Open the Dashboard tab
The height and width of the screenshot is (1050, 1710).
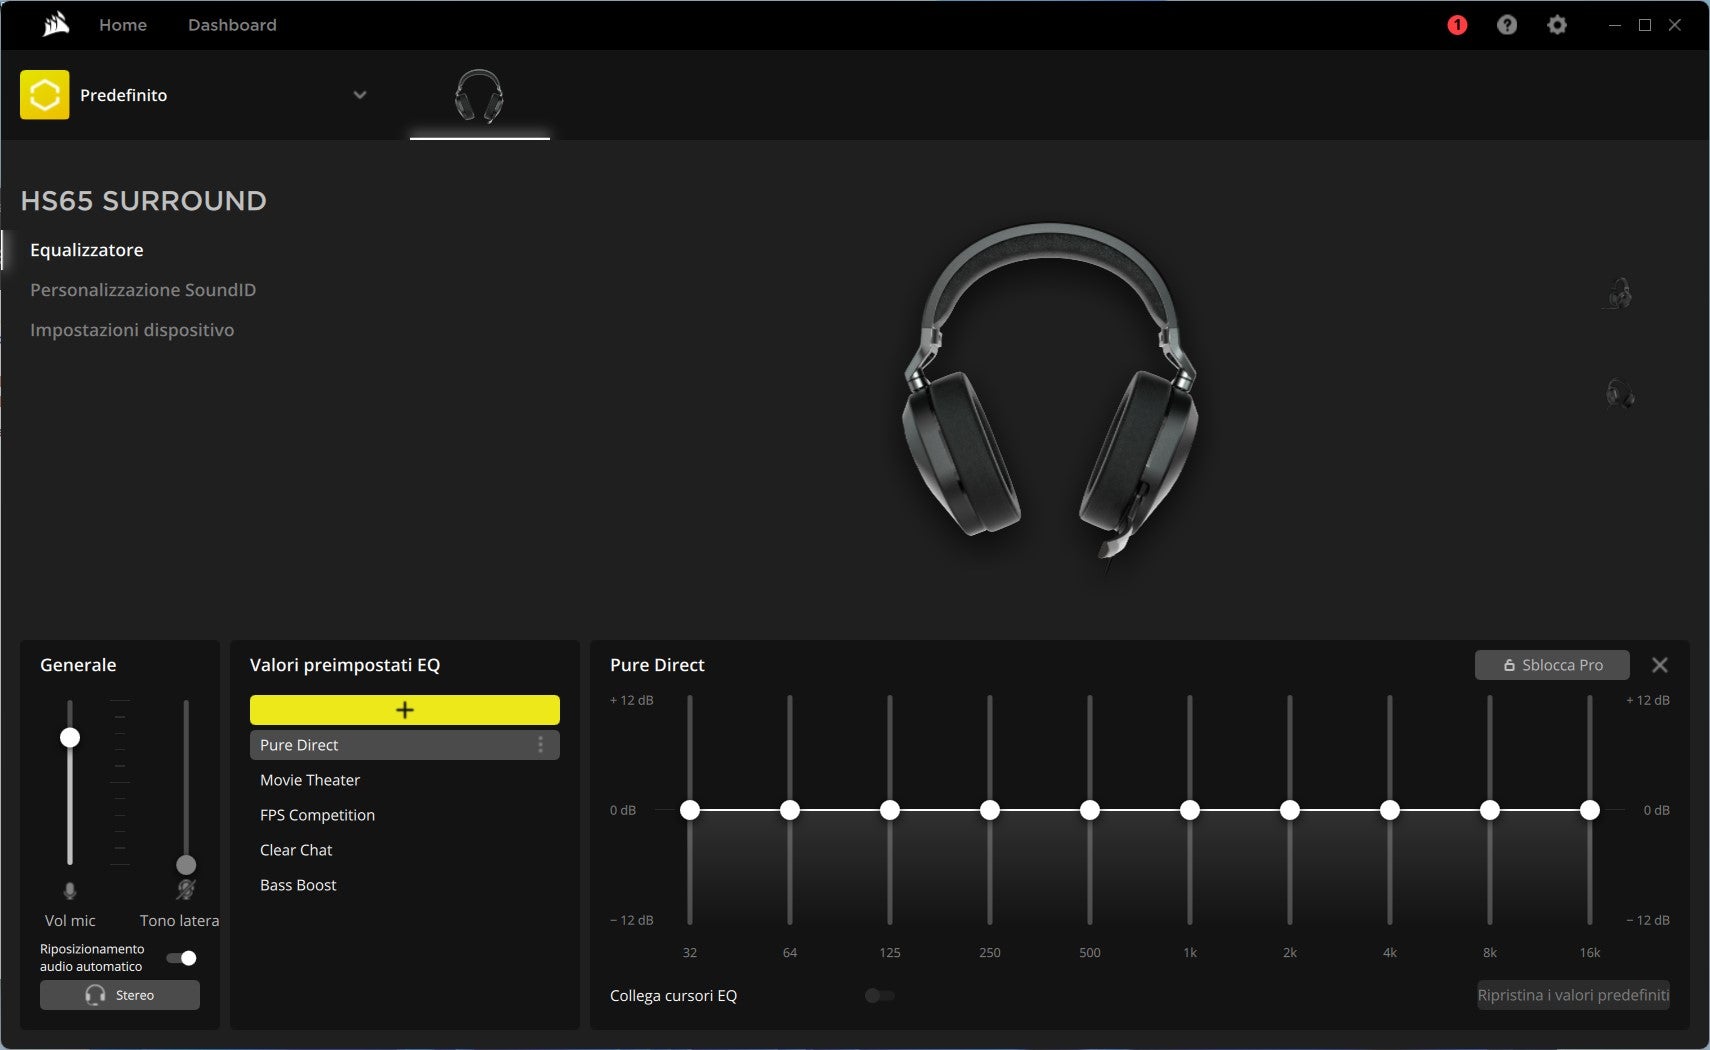232,25
